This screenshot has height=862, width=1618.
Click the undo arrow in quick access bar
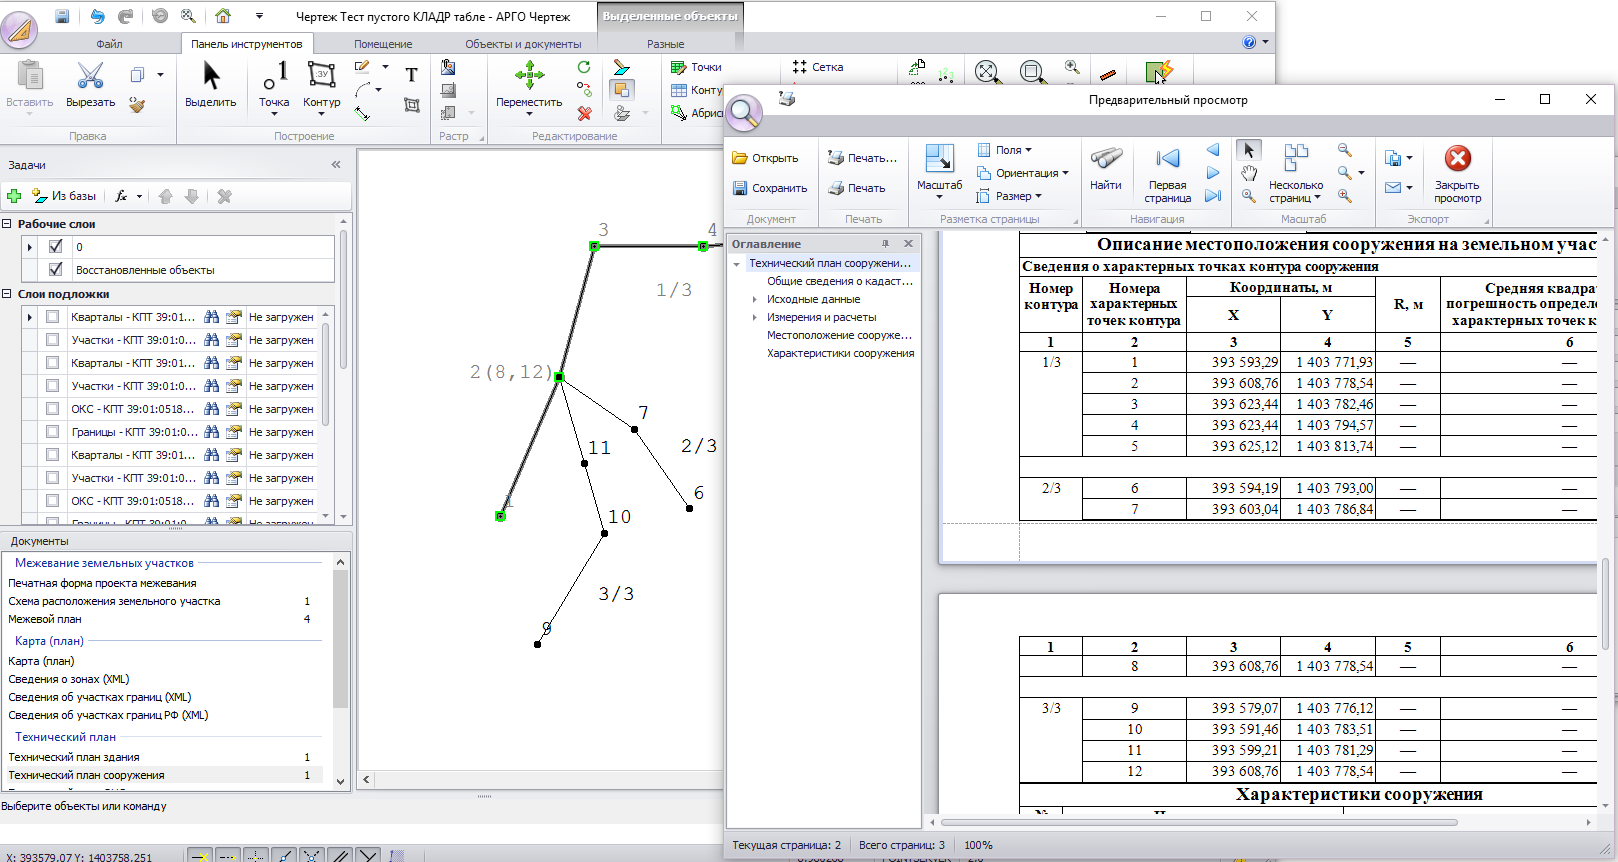click(97, 16)
